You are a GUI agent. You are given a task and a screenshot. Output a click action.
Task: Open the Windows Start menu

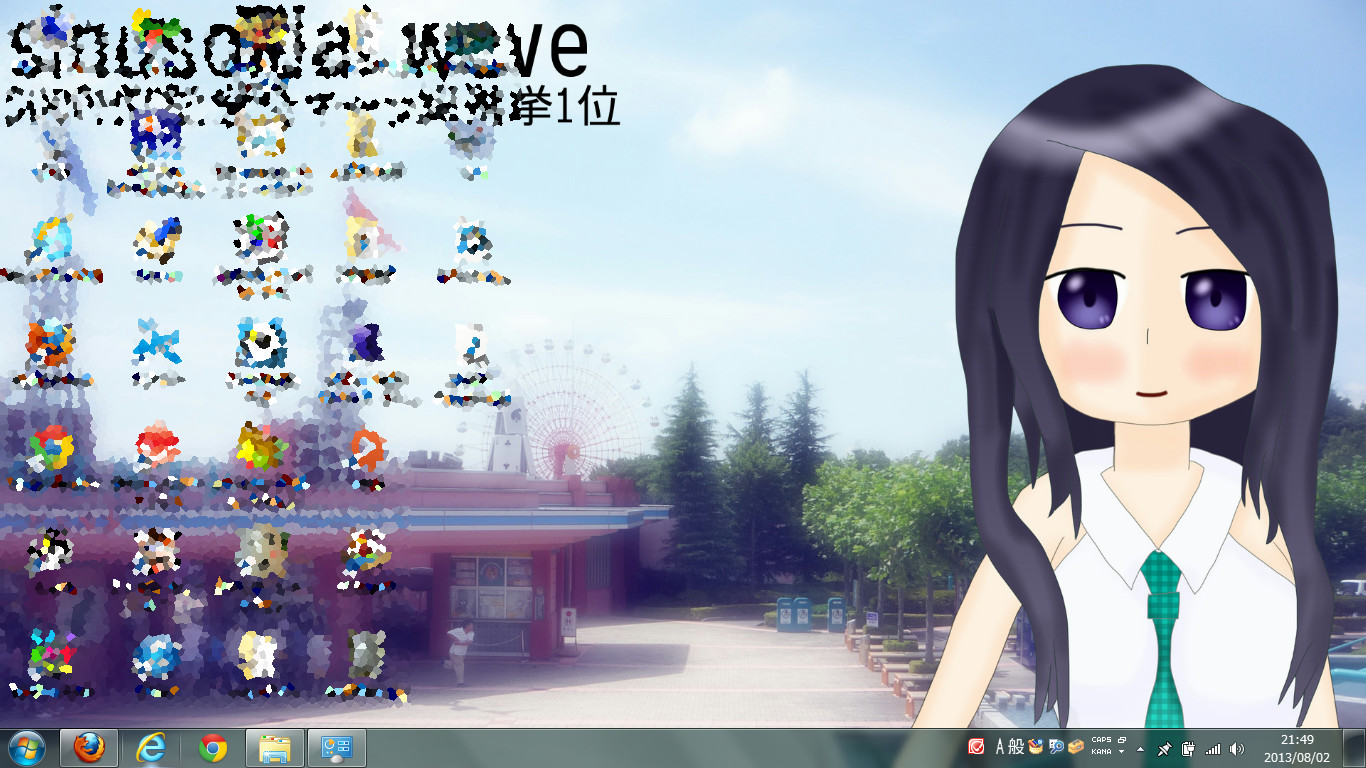pos(27,748)
